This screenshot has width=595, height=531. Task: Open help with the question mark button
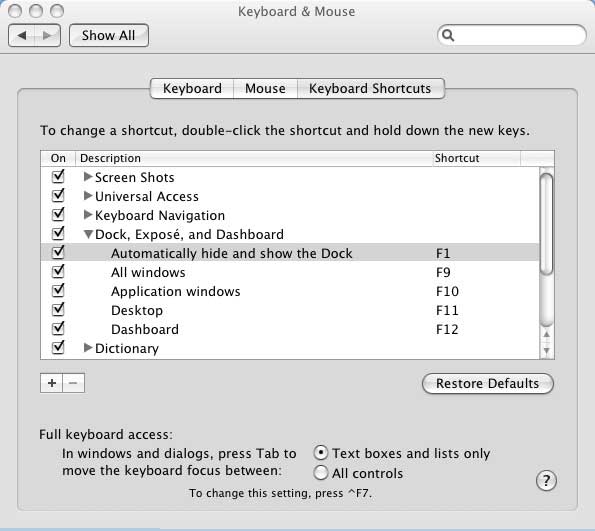(546, 481)
